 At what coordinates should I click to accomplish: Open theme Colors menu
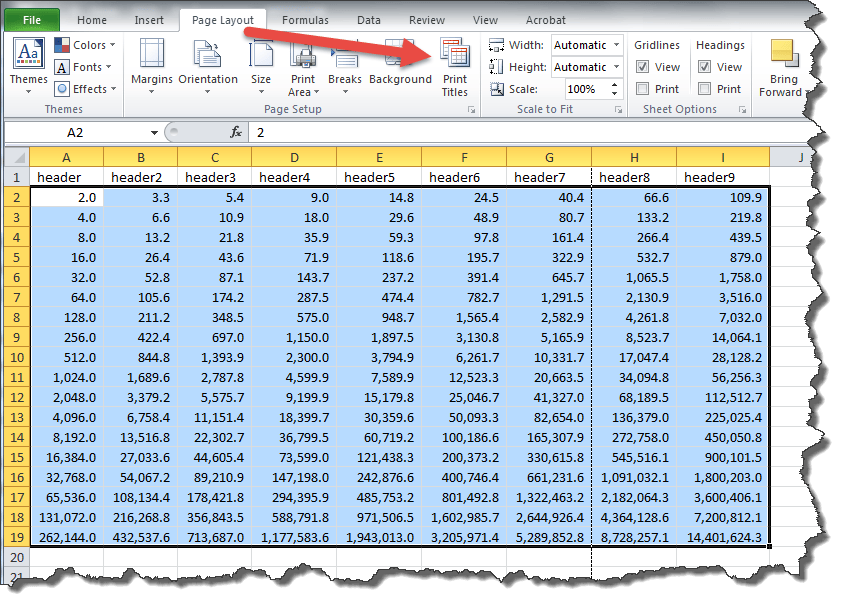point(85,45)
